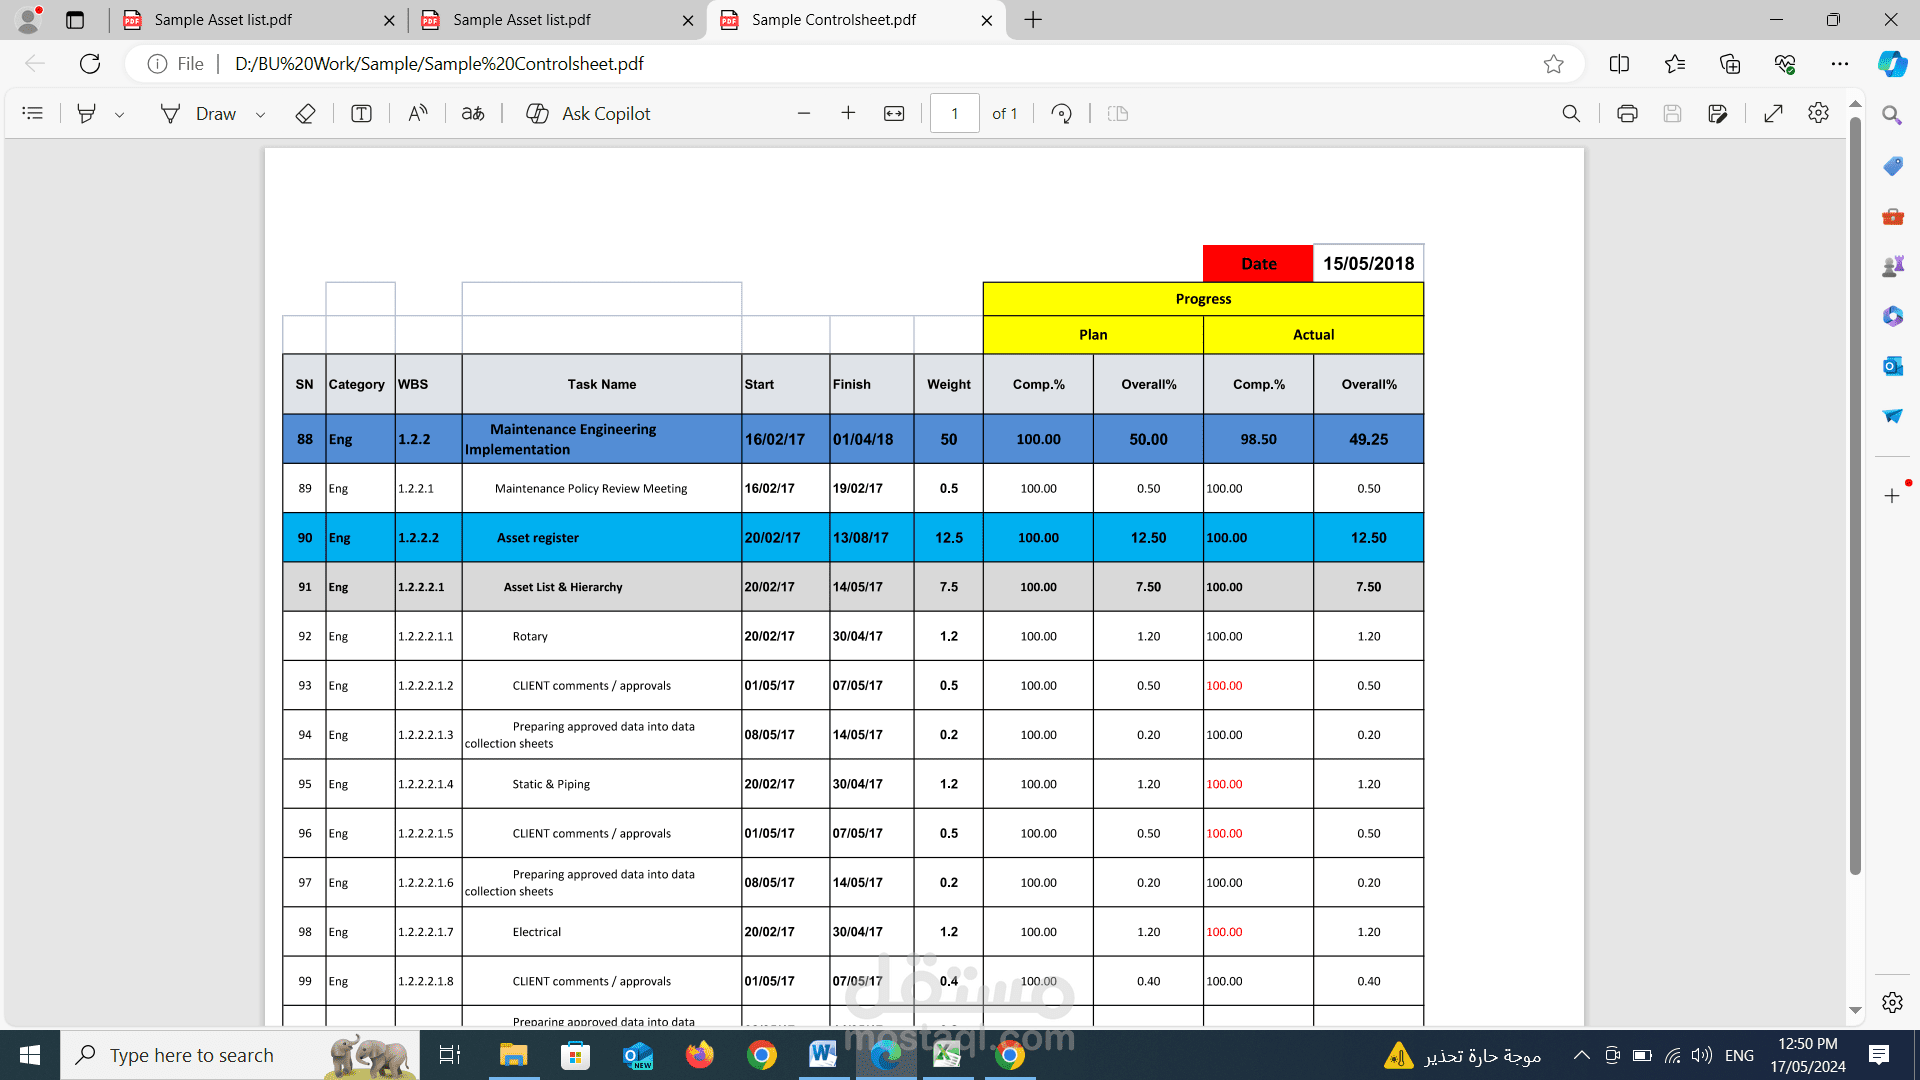Zoom out with the minus icon

tap(804, 114)
